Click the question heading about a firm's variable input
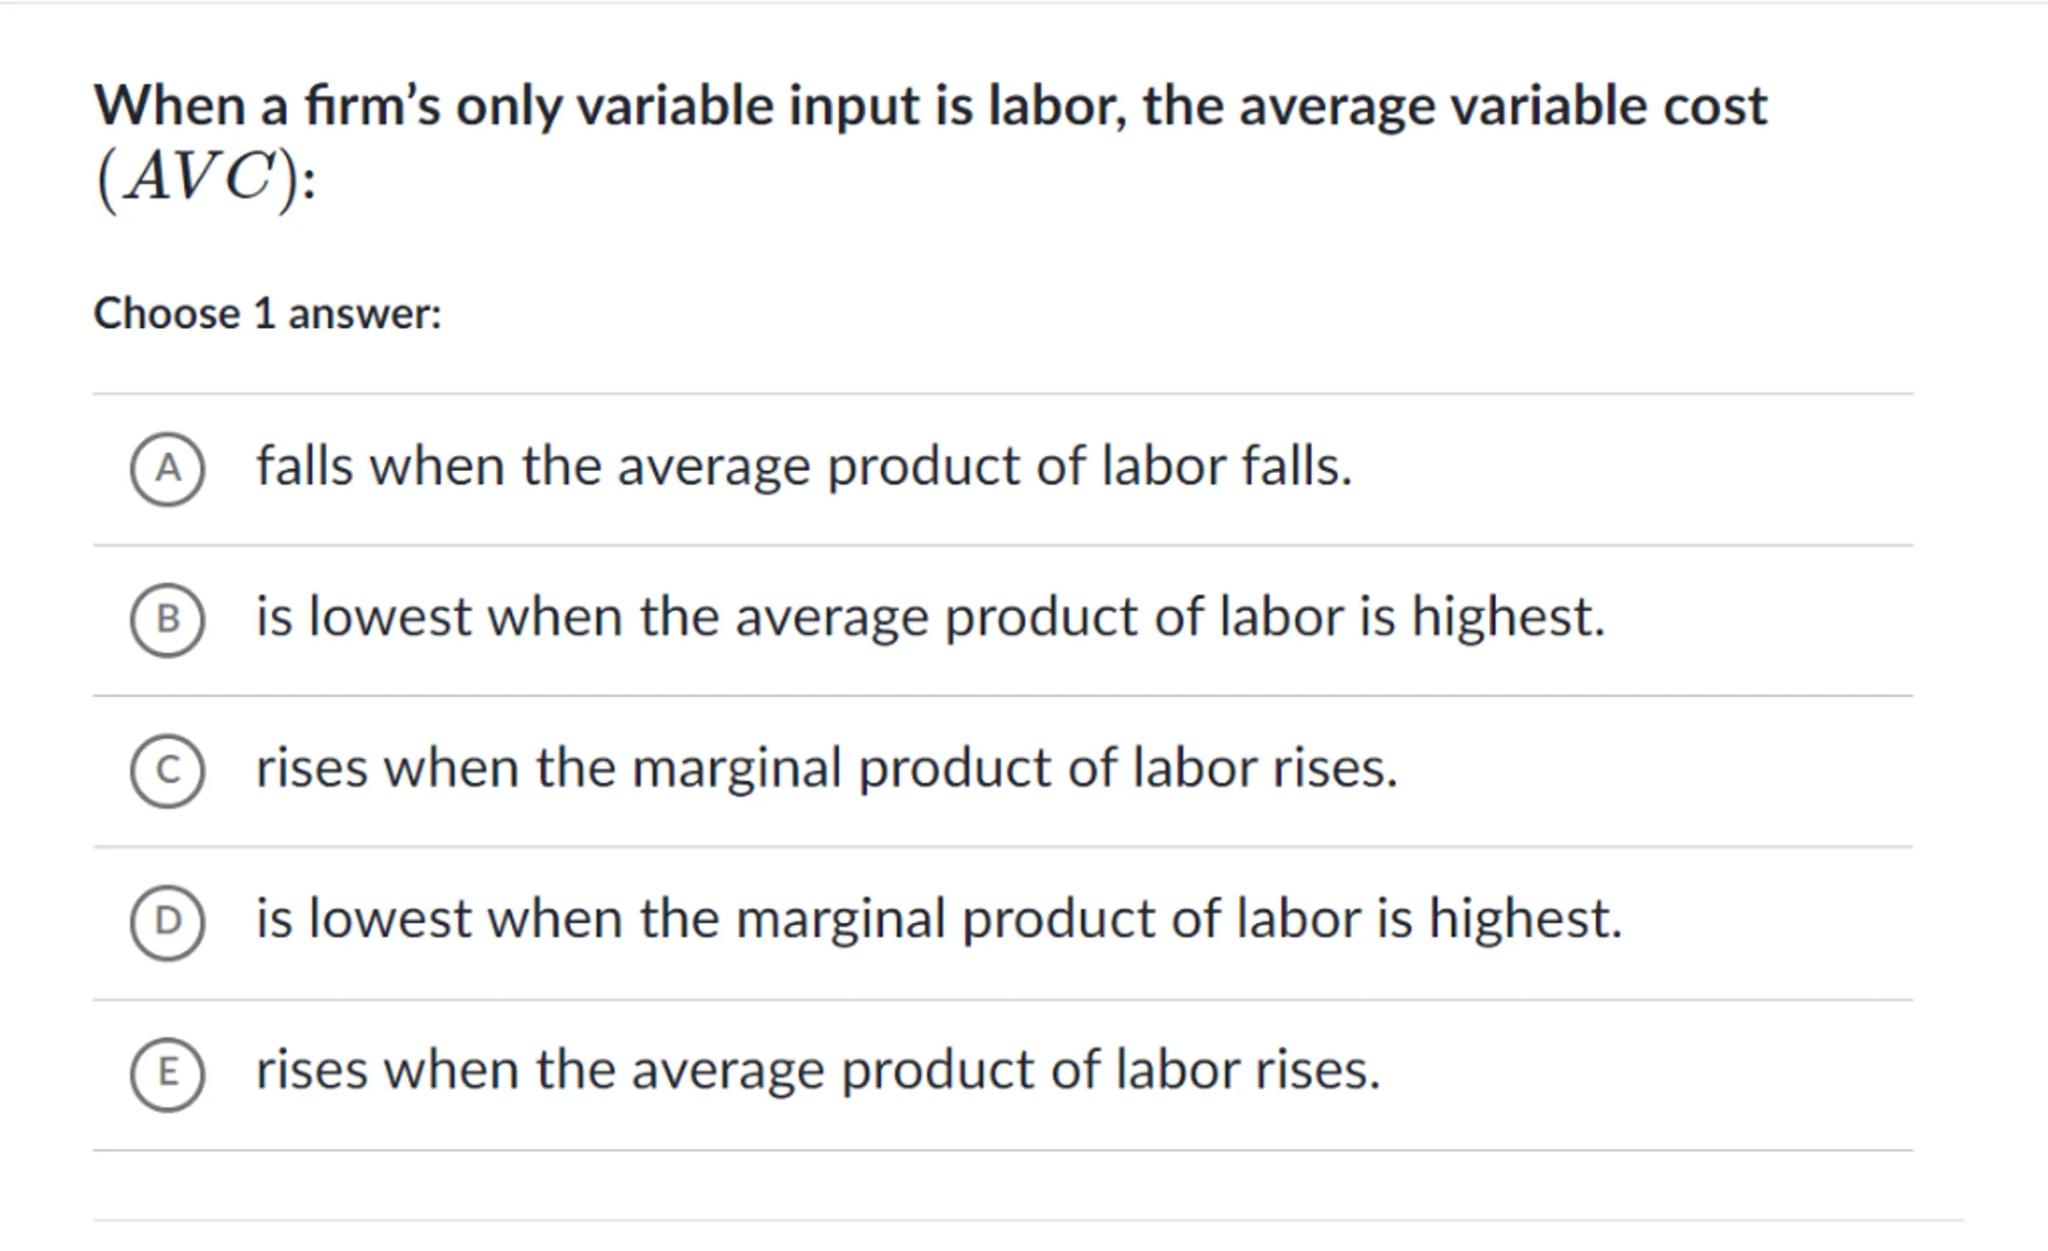Image resolution: width=2048 pixels, height=1251 pixels. pos(930,106)
